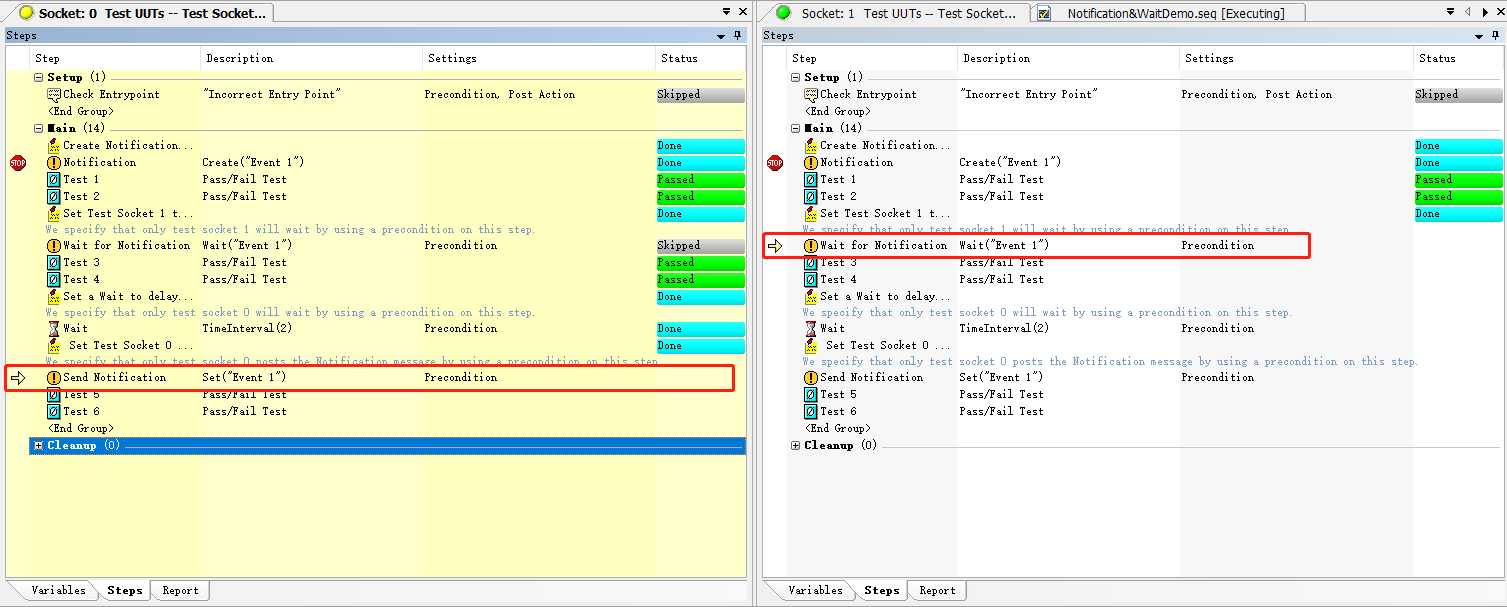Collapse the Main group in Socket 0
This screenshot has height=607, width=1507.
click(39, 128)
